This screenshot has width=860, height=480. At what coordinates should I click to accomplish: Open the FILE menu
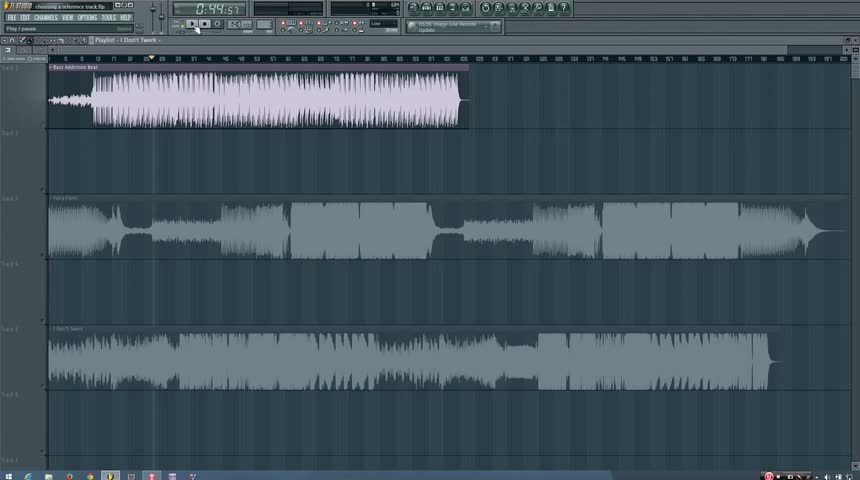12,18
